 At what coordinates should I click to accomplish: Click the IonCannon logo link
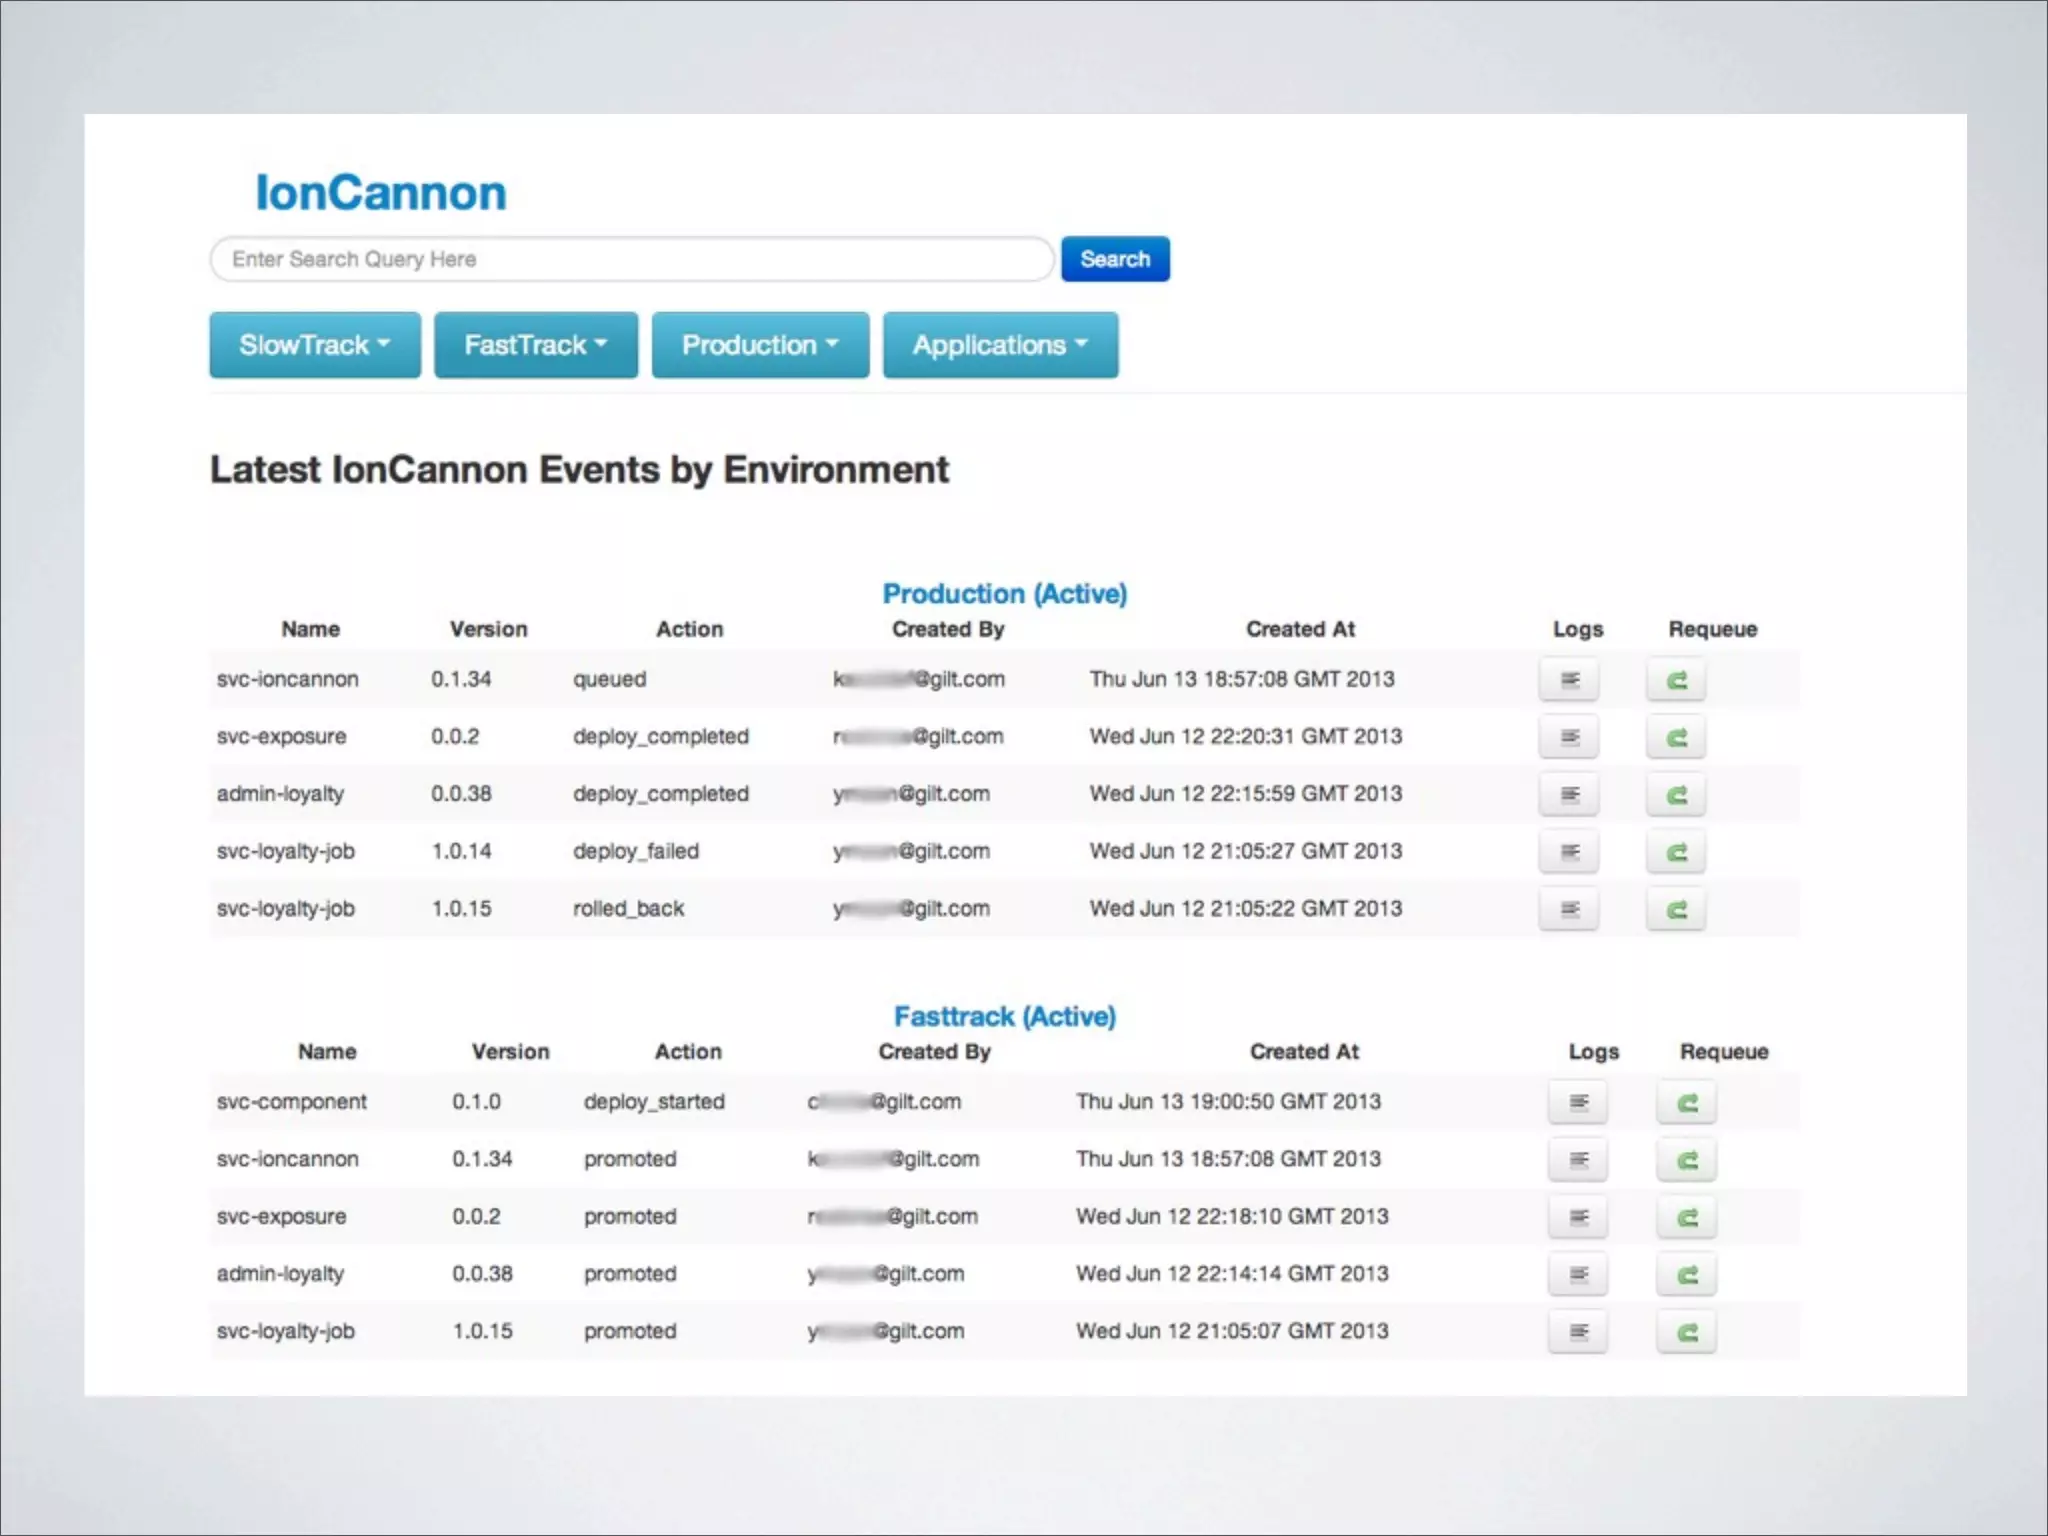tap(381, 193)
